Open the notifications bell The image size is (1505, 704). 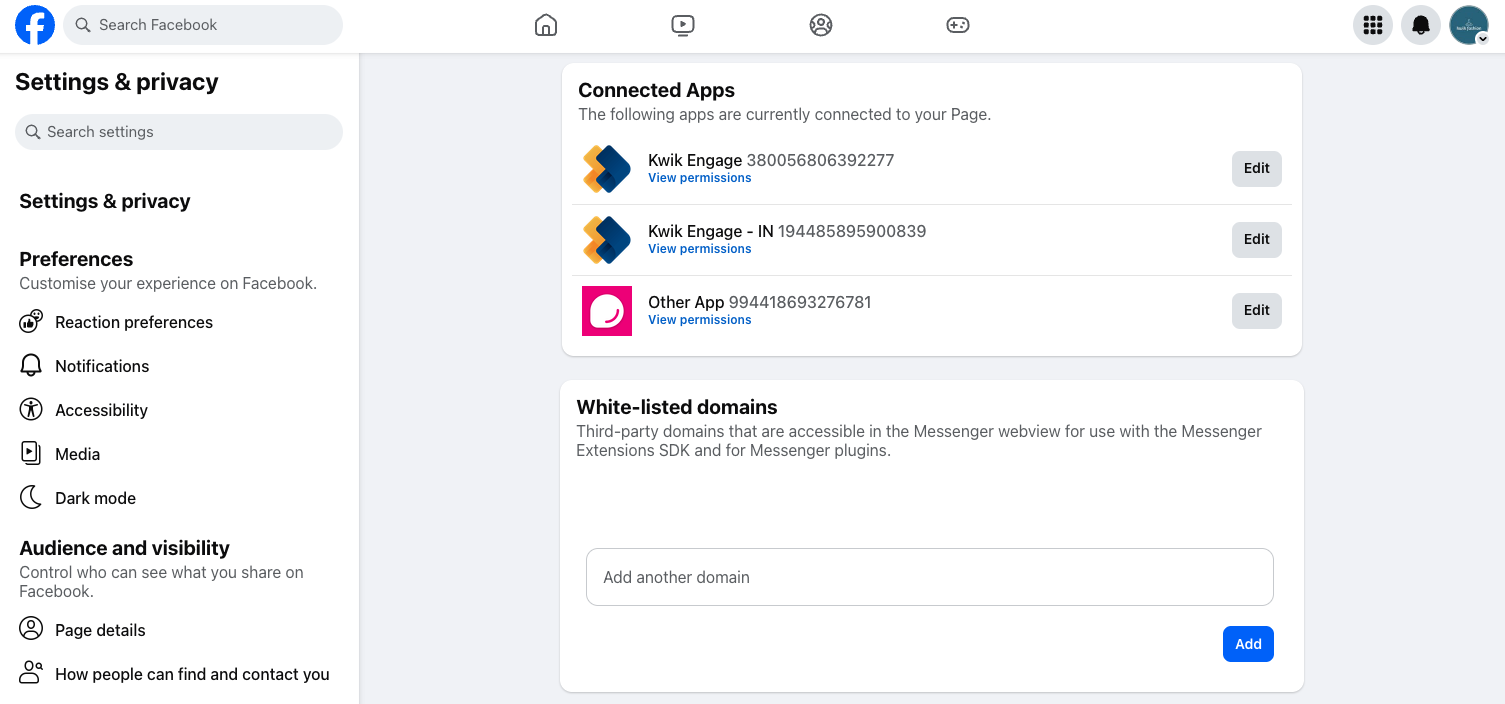click(x=1421, y=25)
